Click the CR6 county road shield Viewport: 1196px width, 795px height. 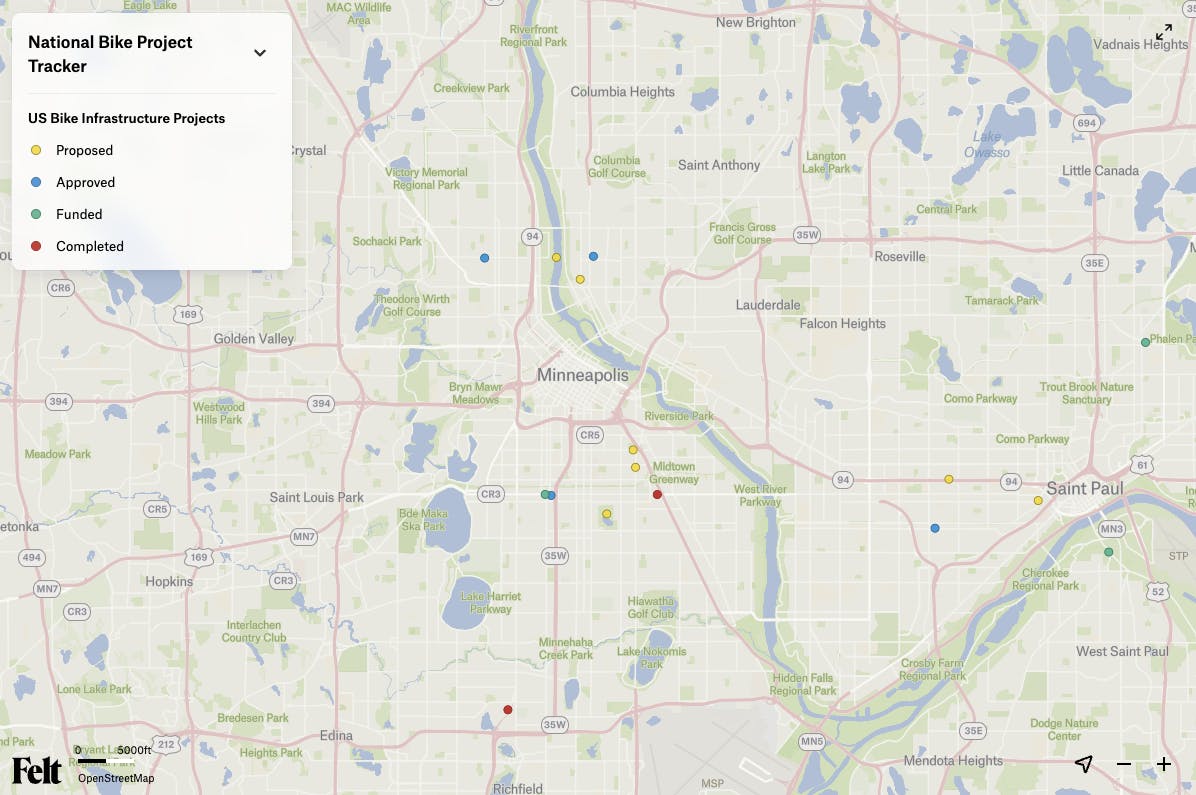pos(59,288)
